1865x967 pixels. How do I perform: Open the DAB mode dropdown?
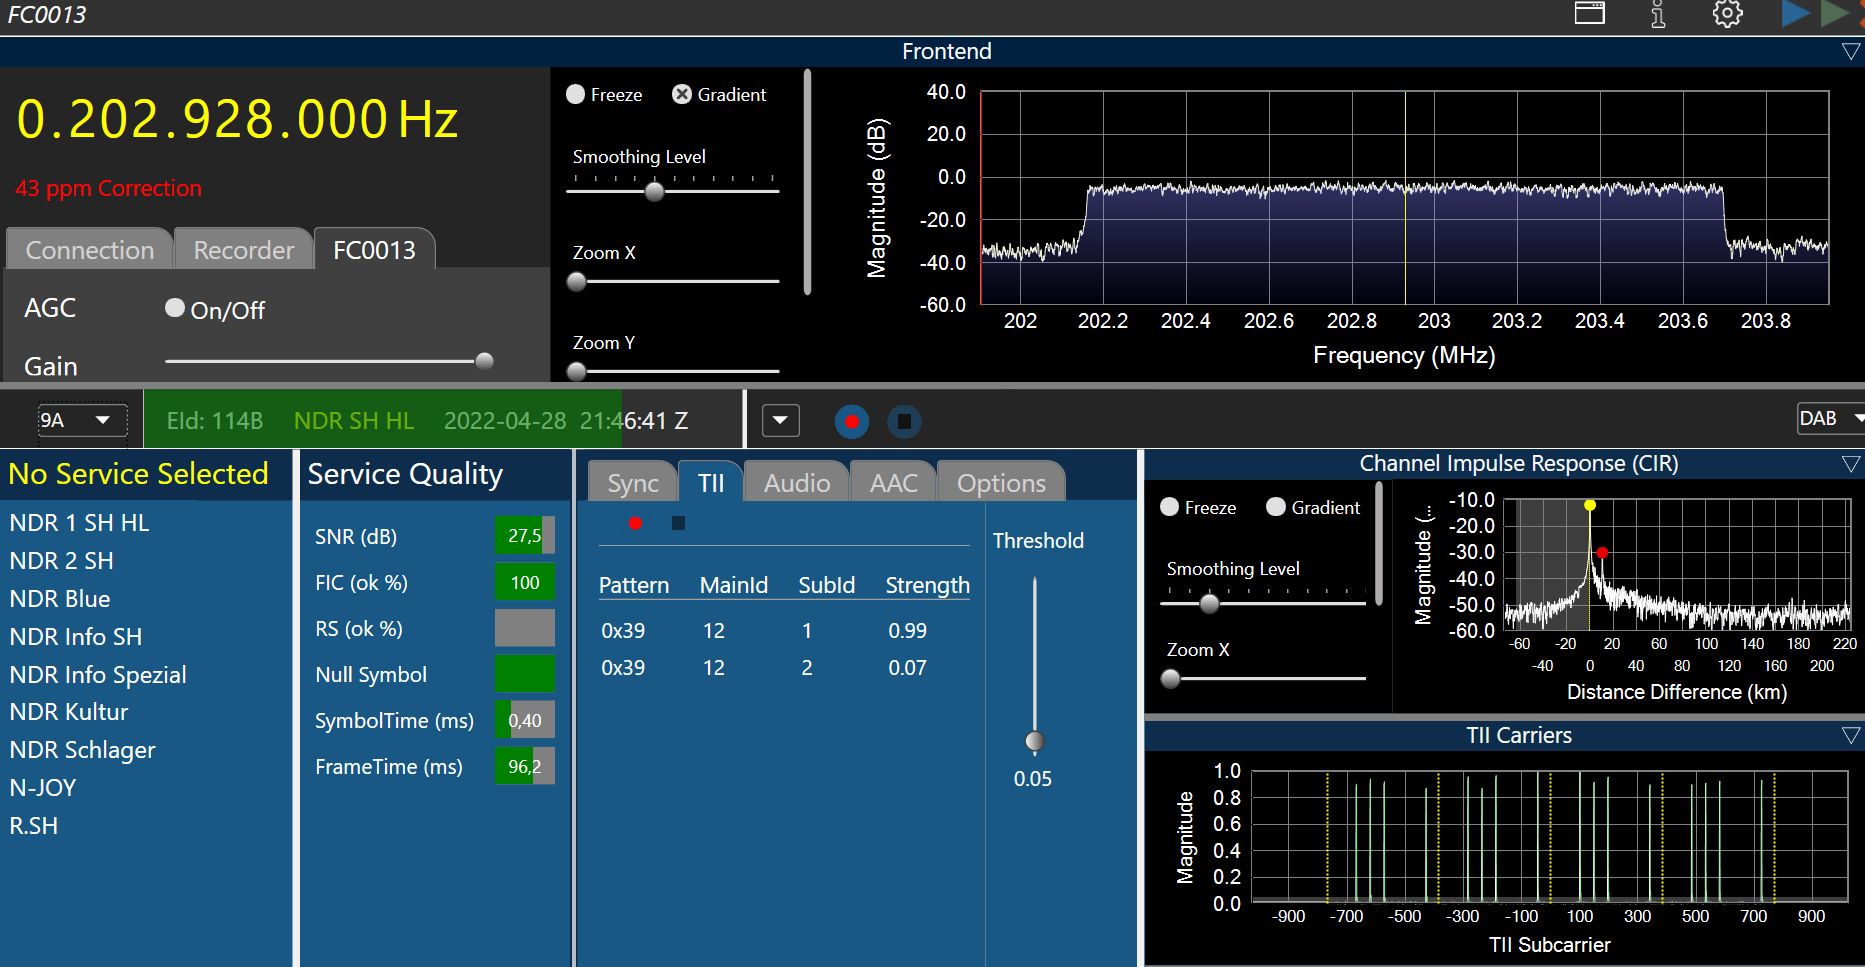1830,419
